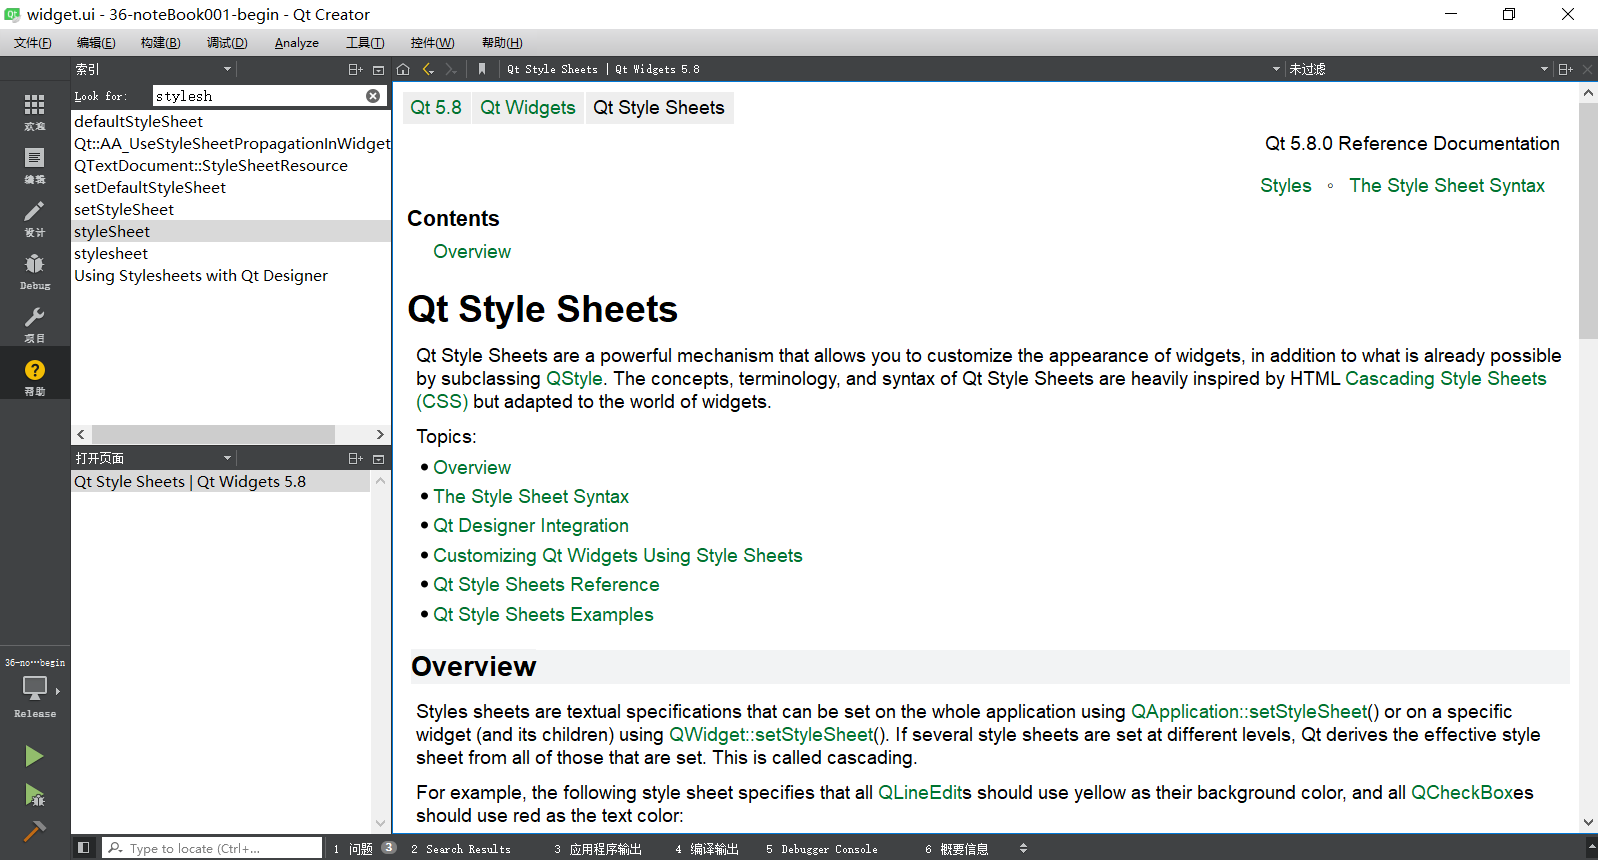Open the 文件 menu
This screenshot has height=860, width=1598.
(33, 43)
